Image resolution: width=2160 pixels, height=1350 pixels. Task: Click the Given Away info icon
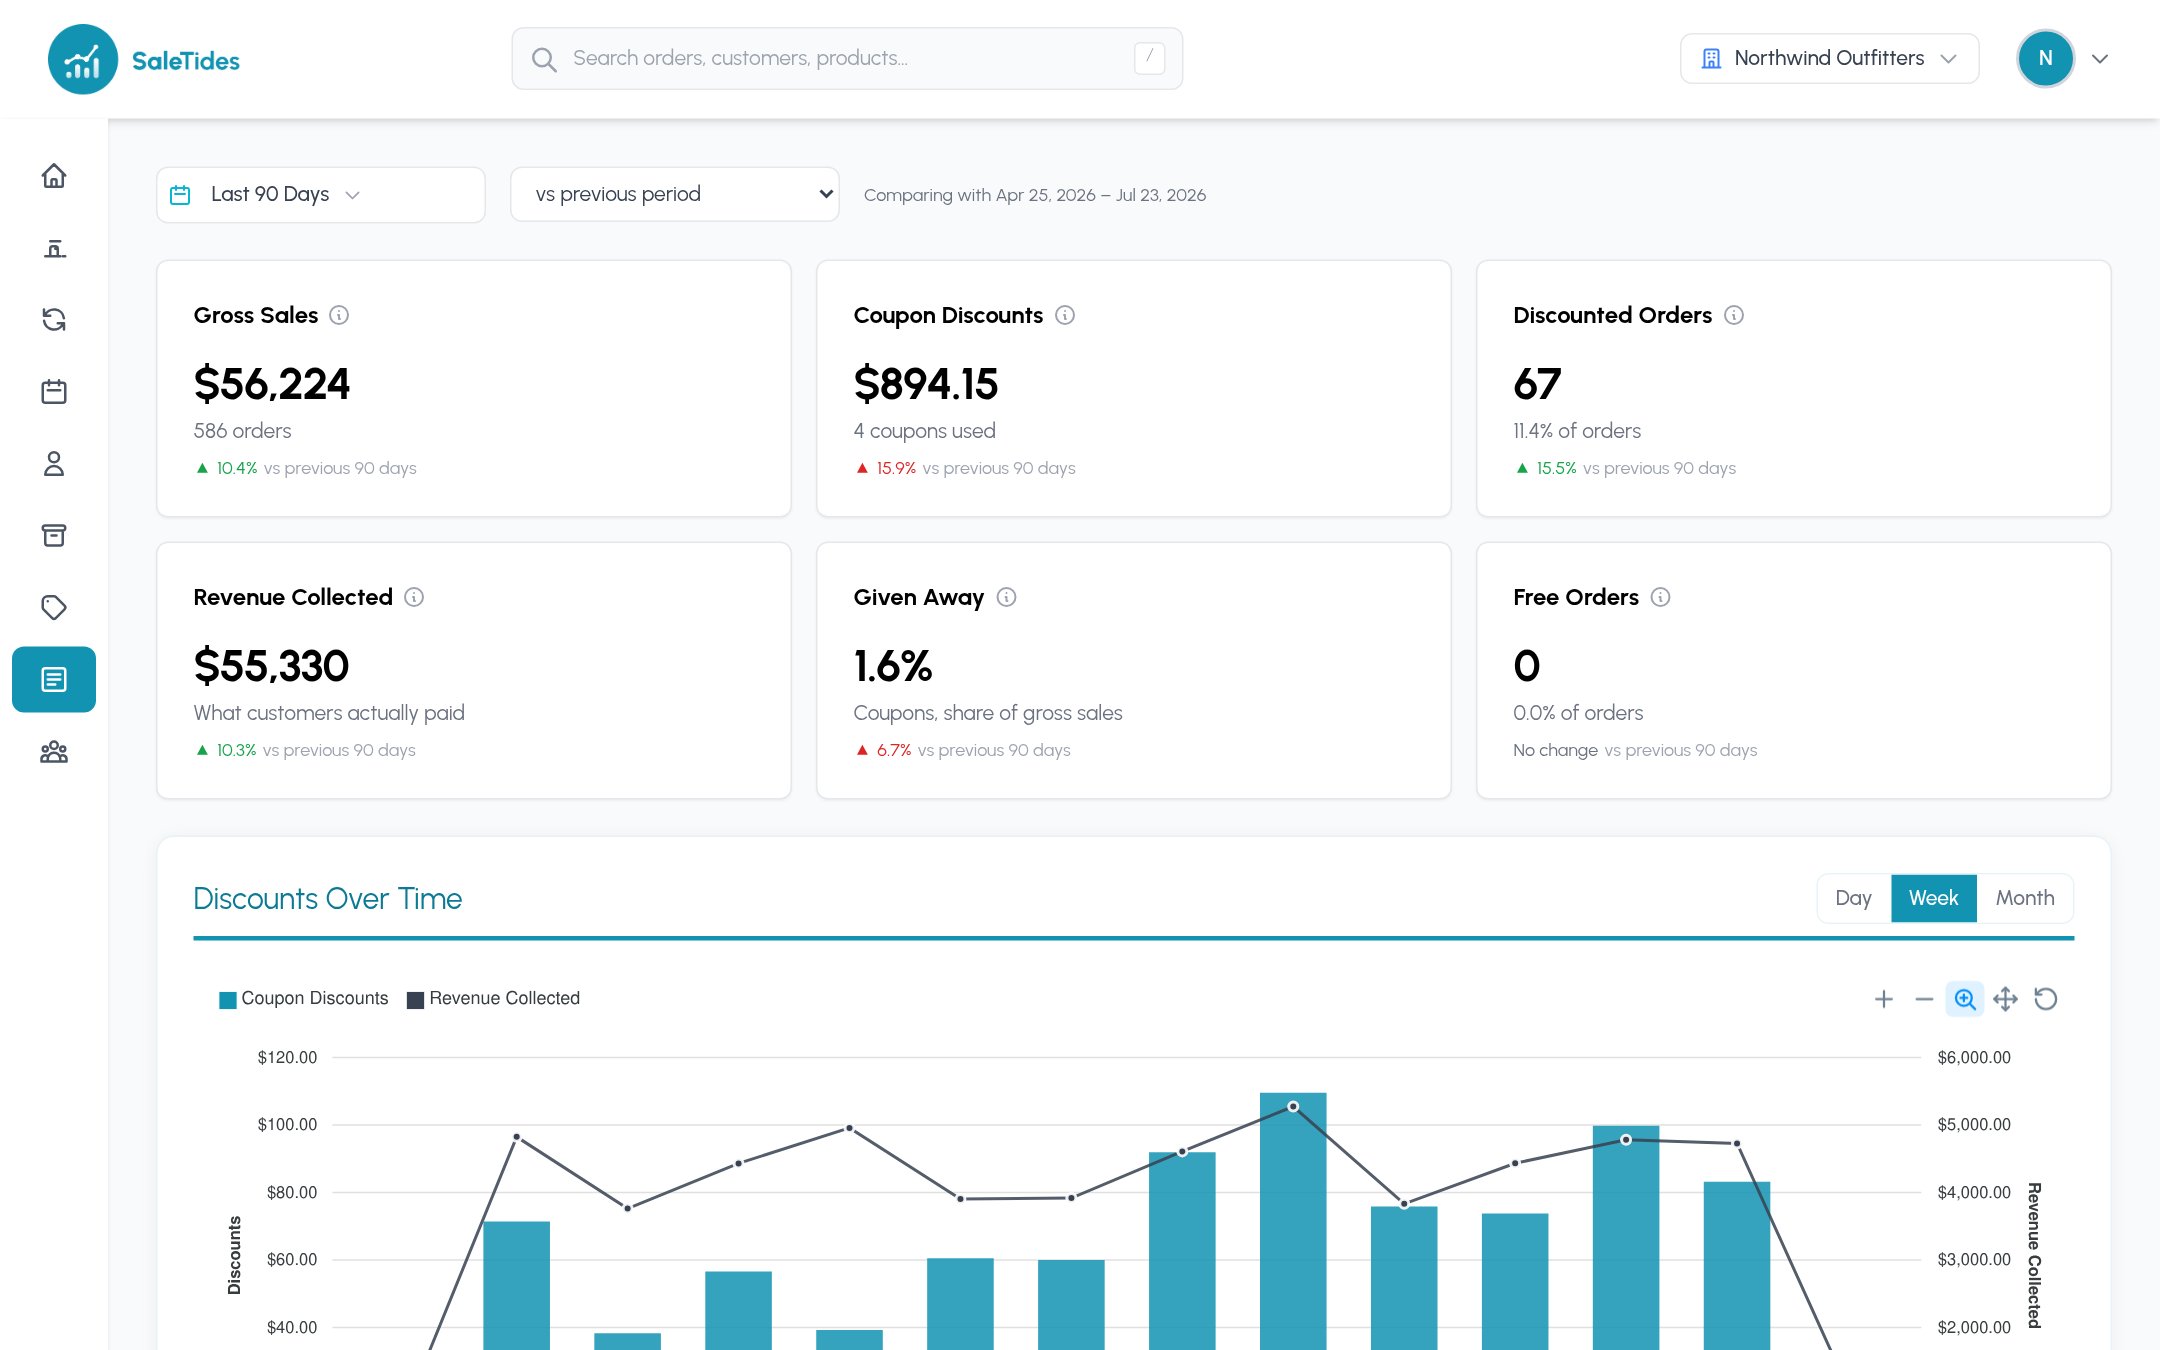click(x=1007, y=597)
